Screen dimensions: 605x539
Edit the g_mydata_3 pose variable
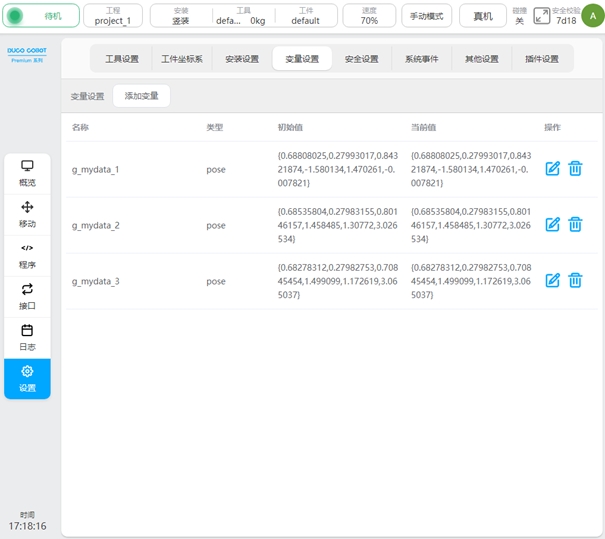(x=552, y=281)
